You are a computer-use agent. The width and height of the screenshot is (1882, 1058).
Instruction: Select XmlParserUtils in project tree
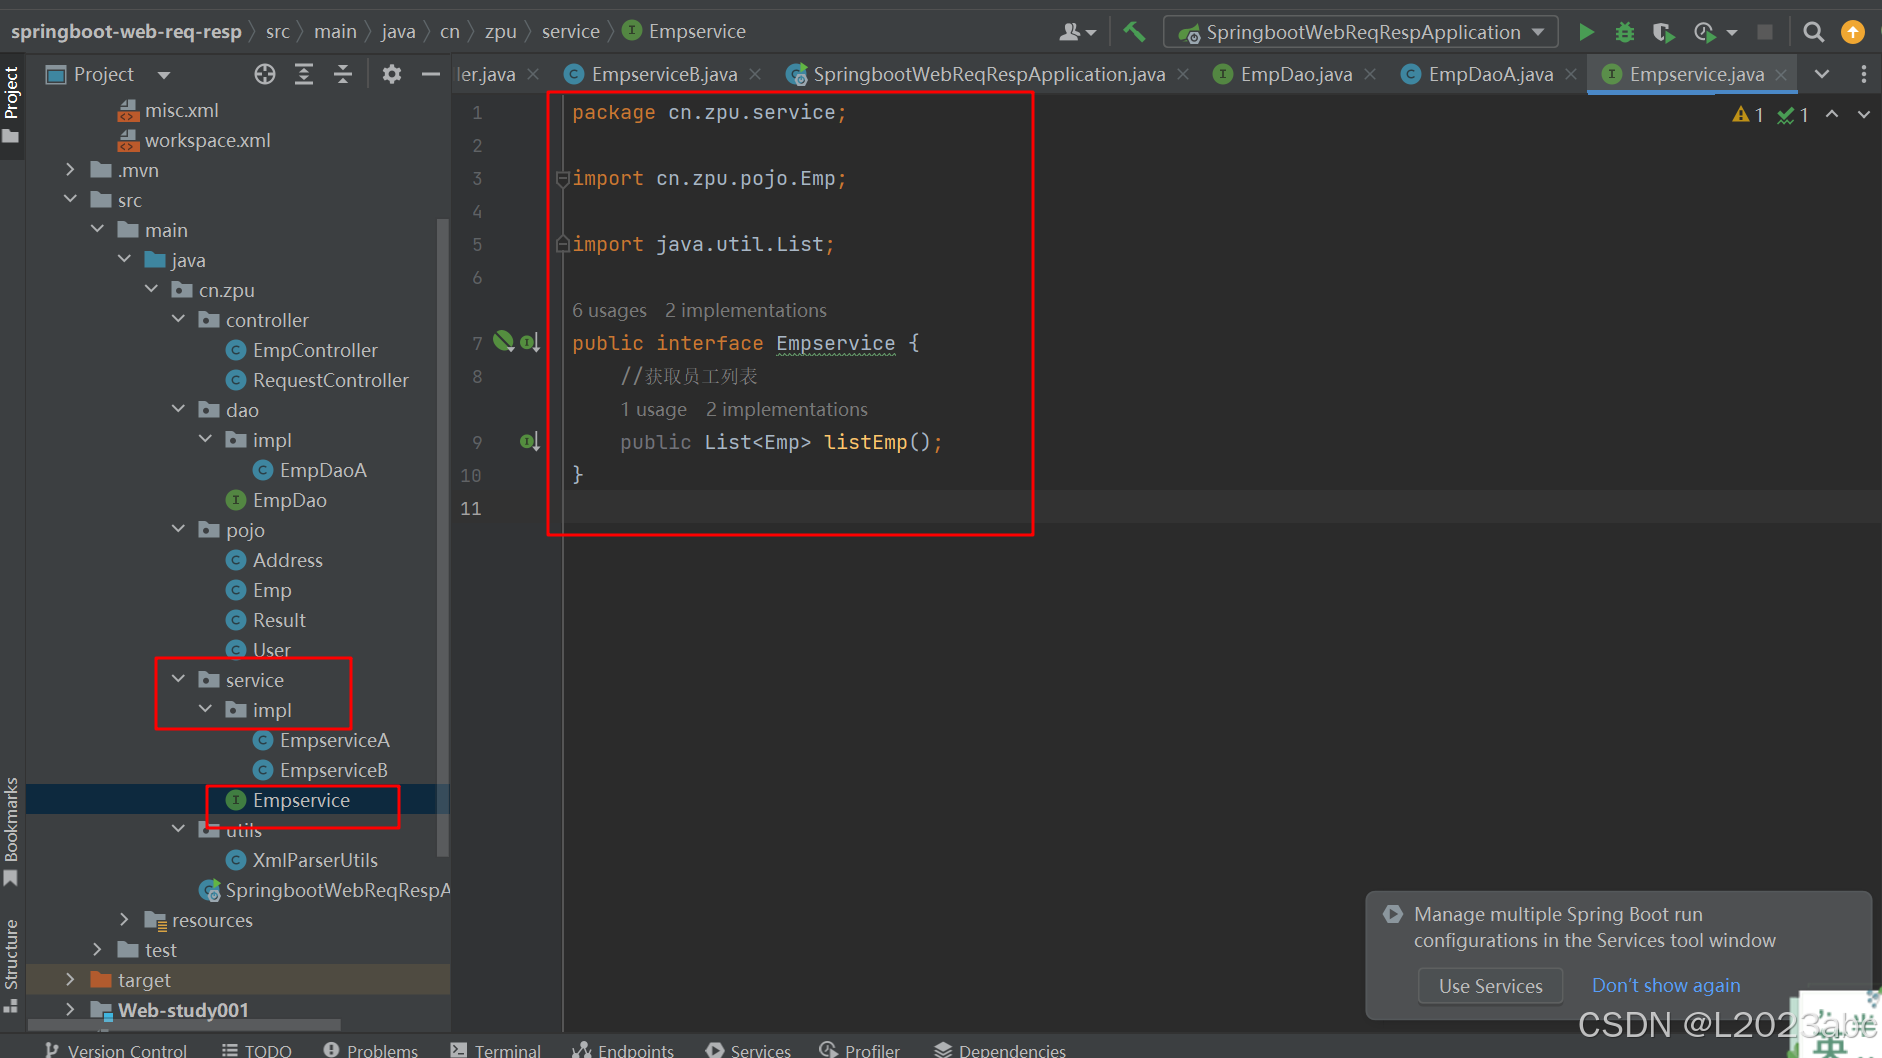point(315,860)
